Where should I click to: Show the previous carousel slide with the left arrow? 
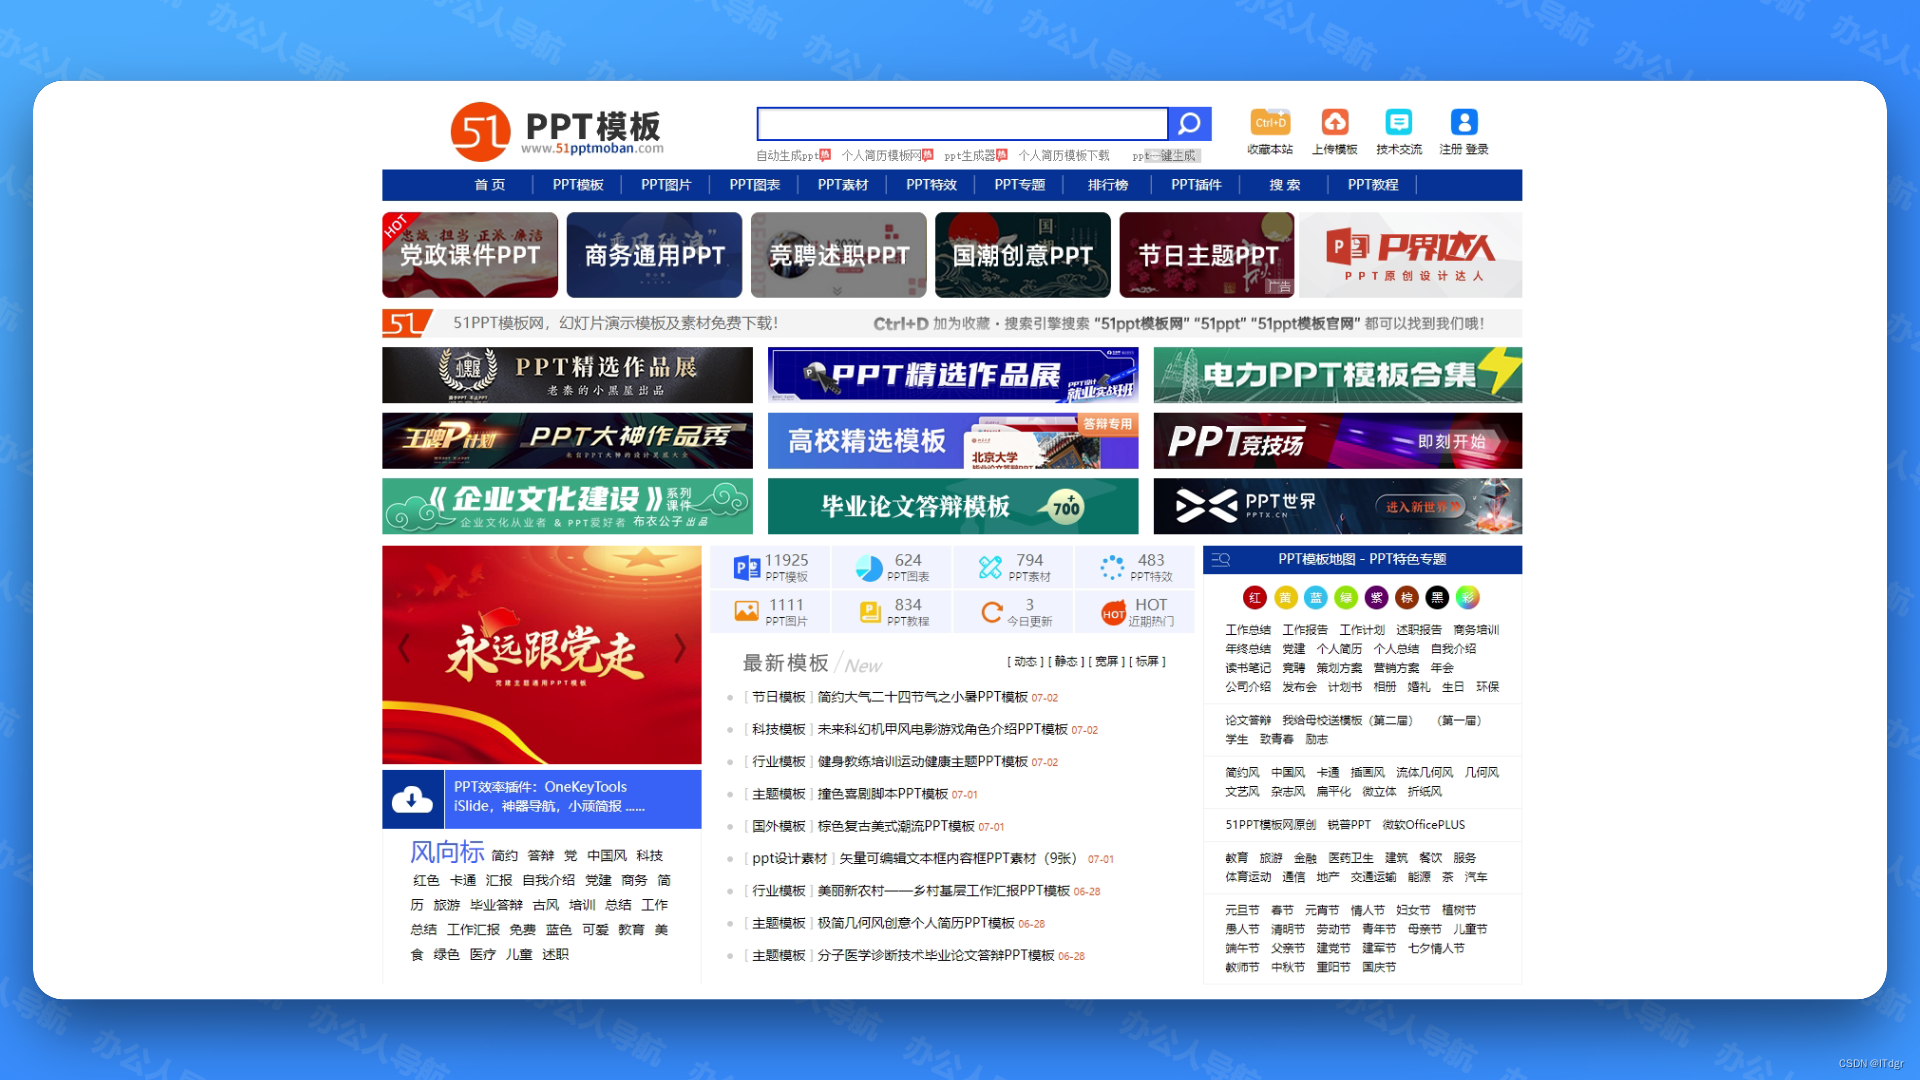tap(404, 648)
